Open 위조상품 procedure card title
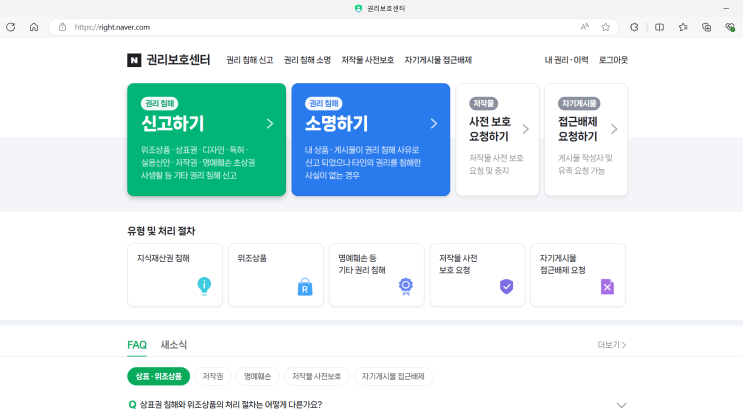The image size is (743, 416). click(x=252, y=258)
